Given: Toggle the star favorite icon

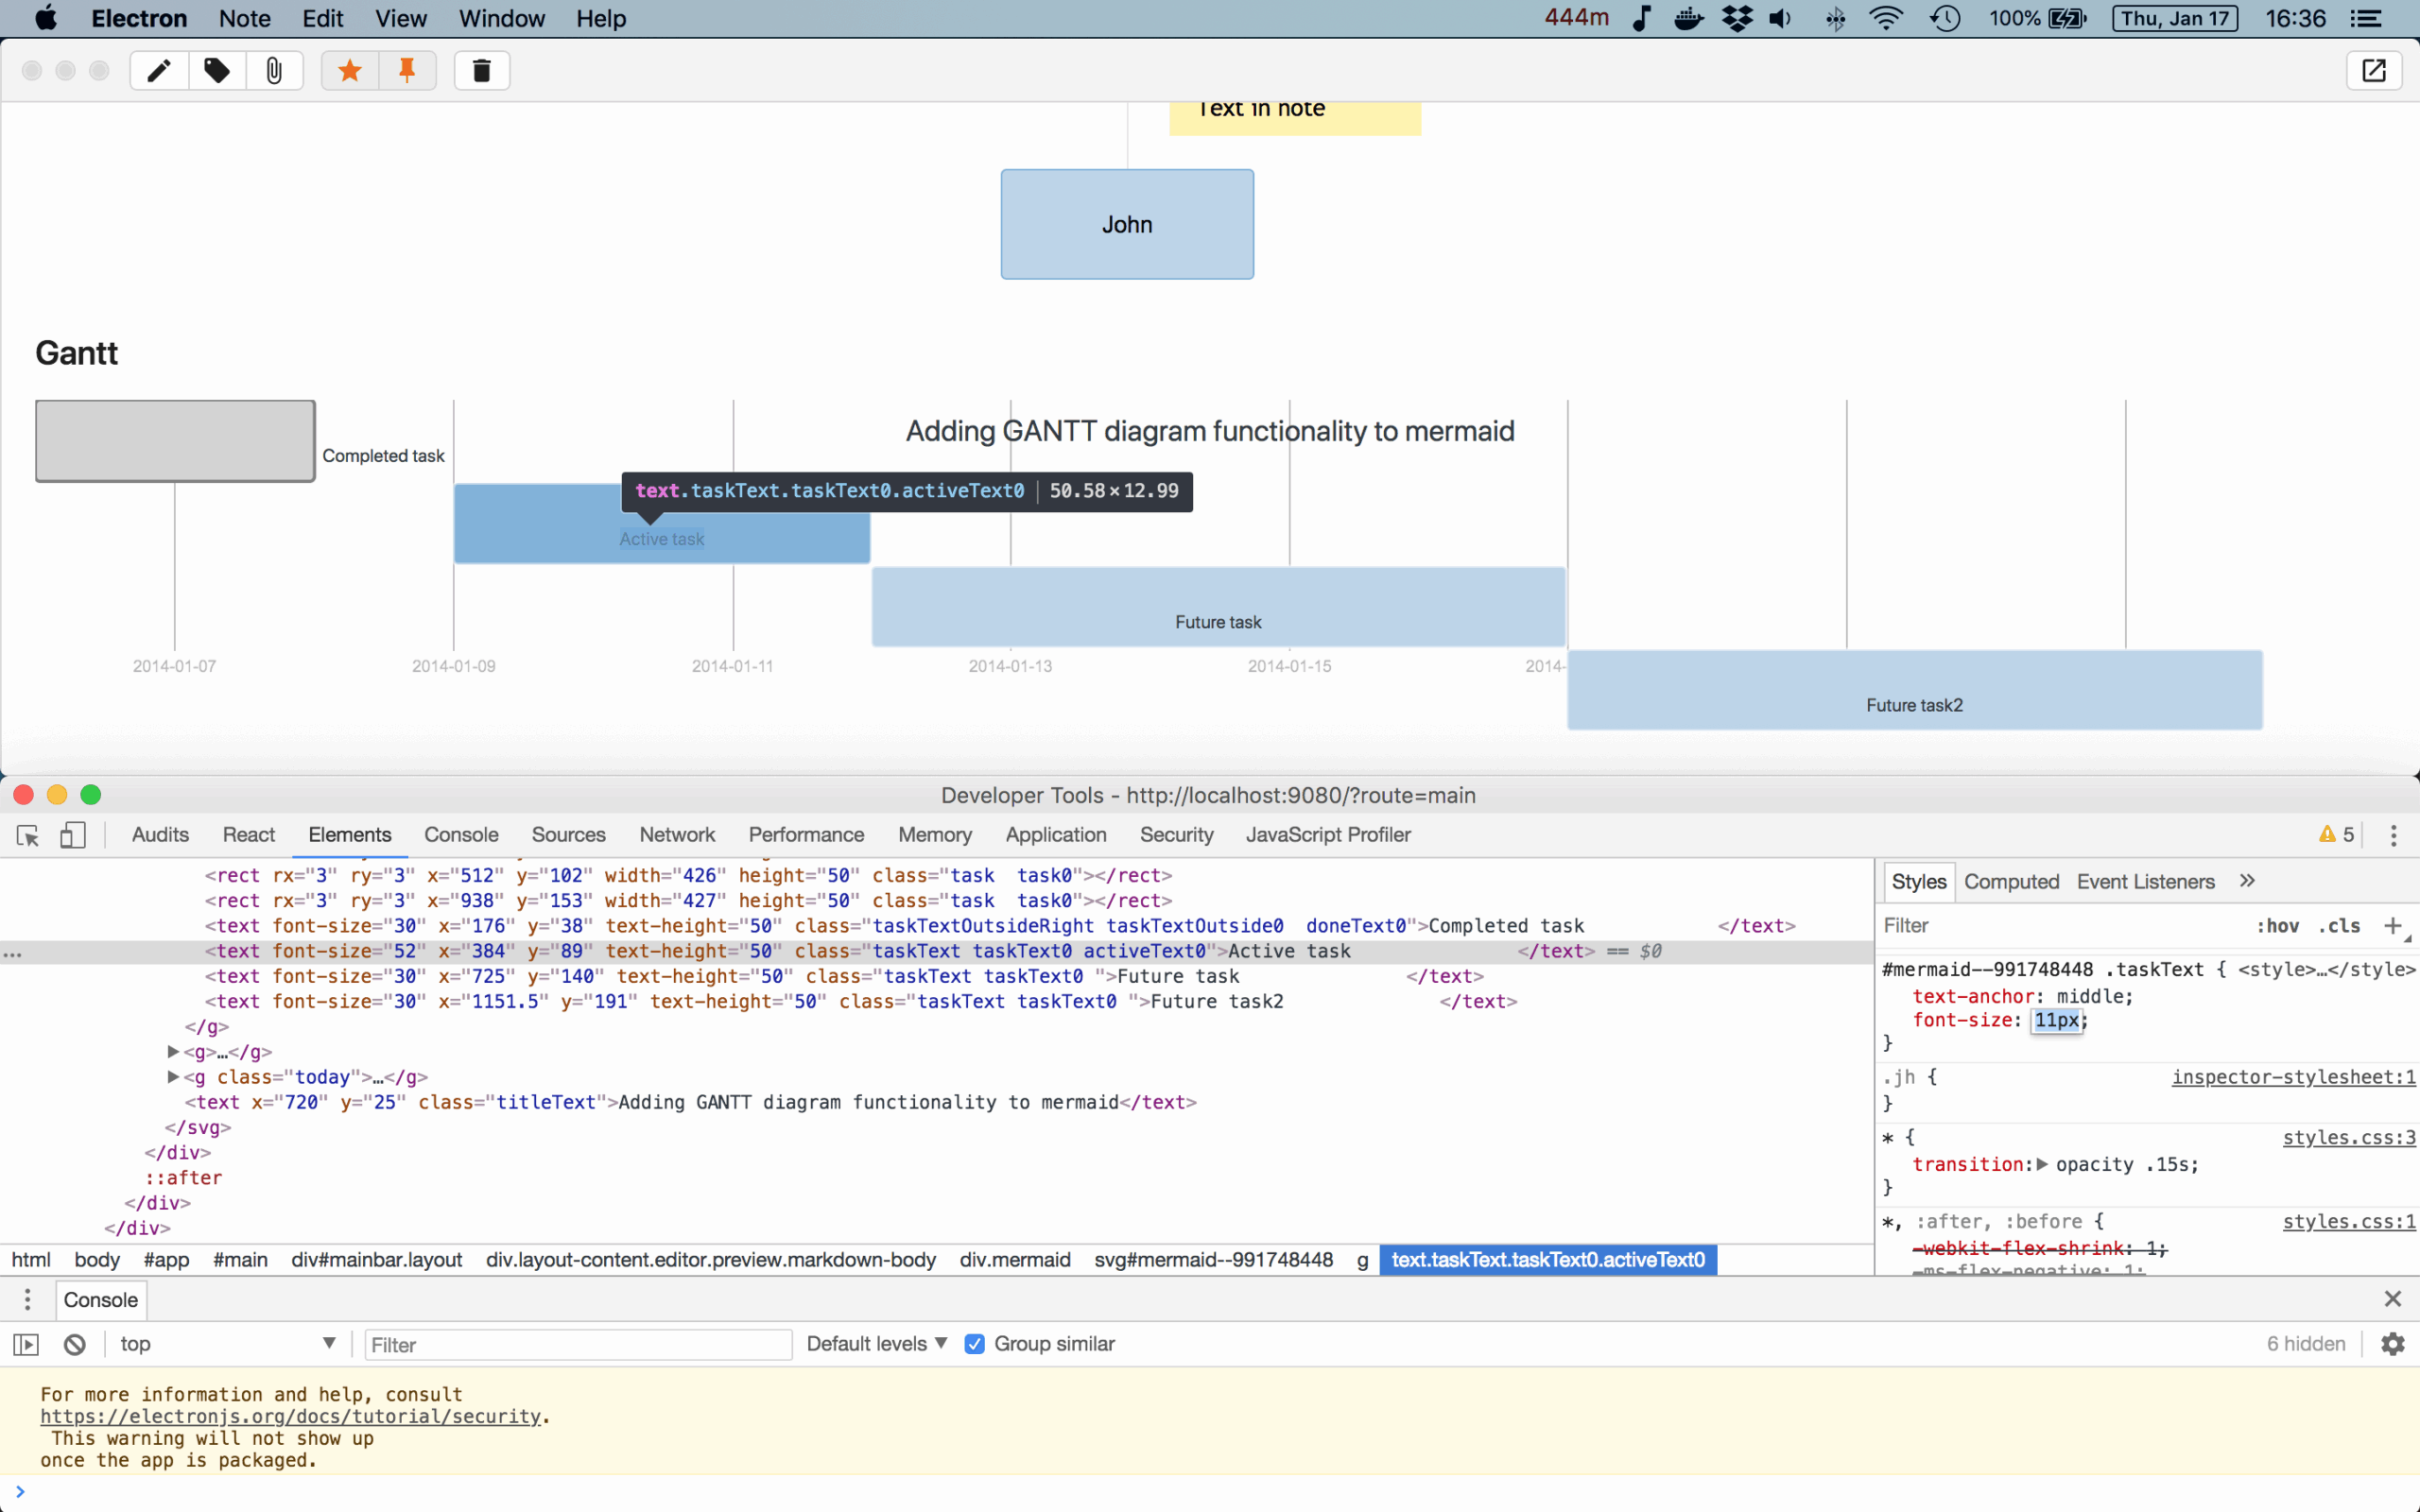Looking at the screenshot, I should pyautogui.click(x=350, y=71).
